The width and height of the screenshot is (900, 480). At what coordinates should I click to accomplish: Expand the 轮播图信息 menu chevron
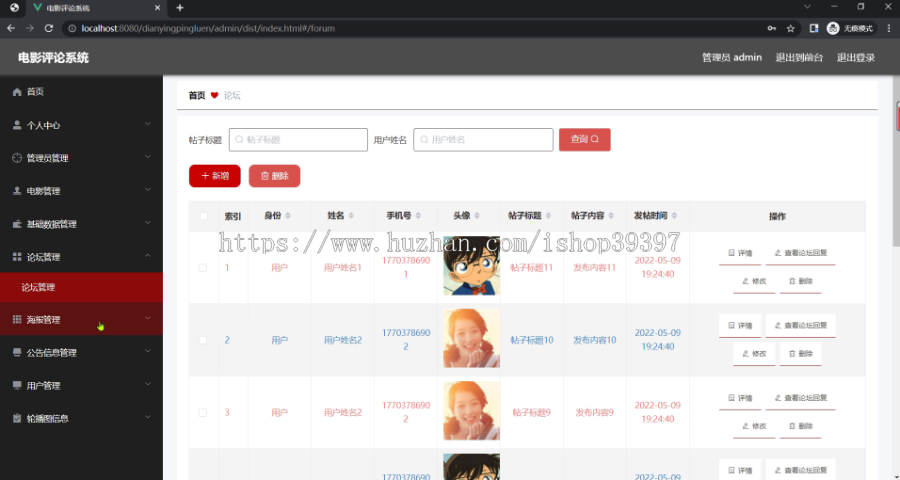click(x=148, y=417)
